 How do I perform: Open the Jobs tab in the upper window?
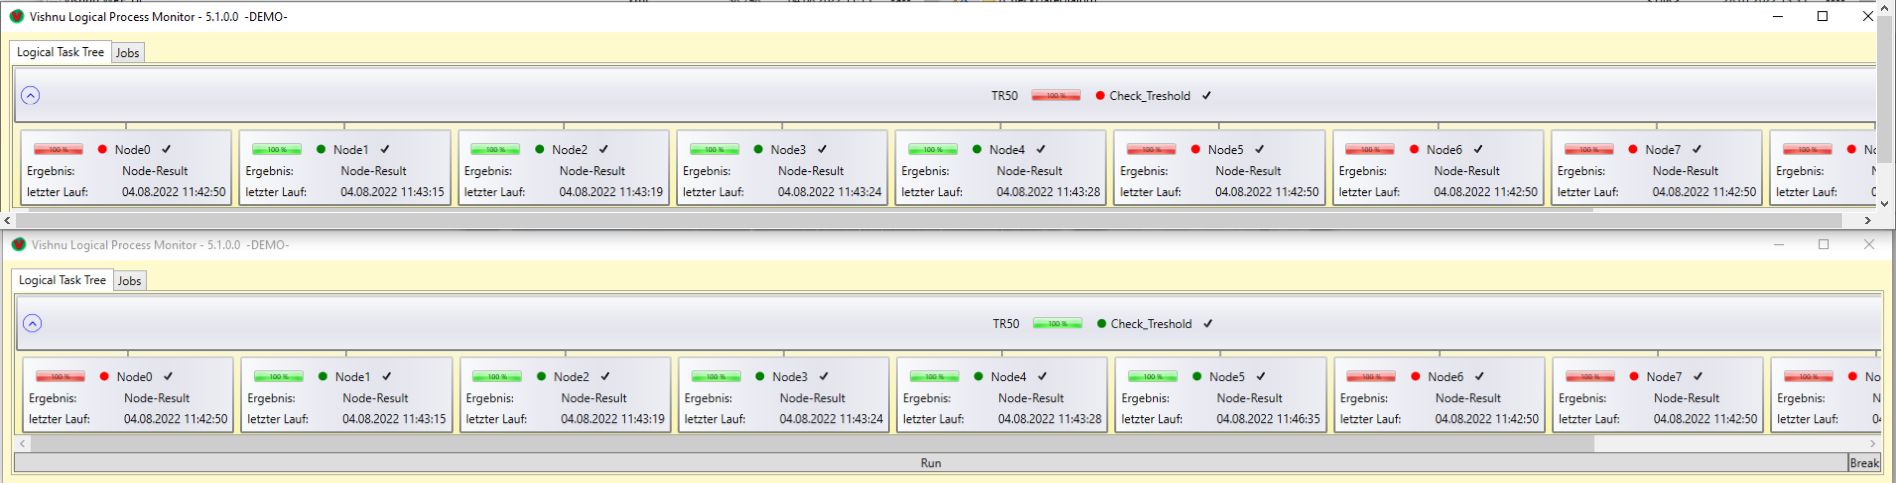[x=128, y=53]
